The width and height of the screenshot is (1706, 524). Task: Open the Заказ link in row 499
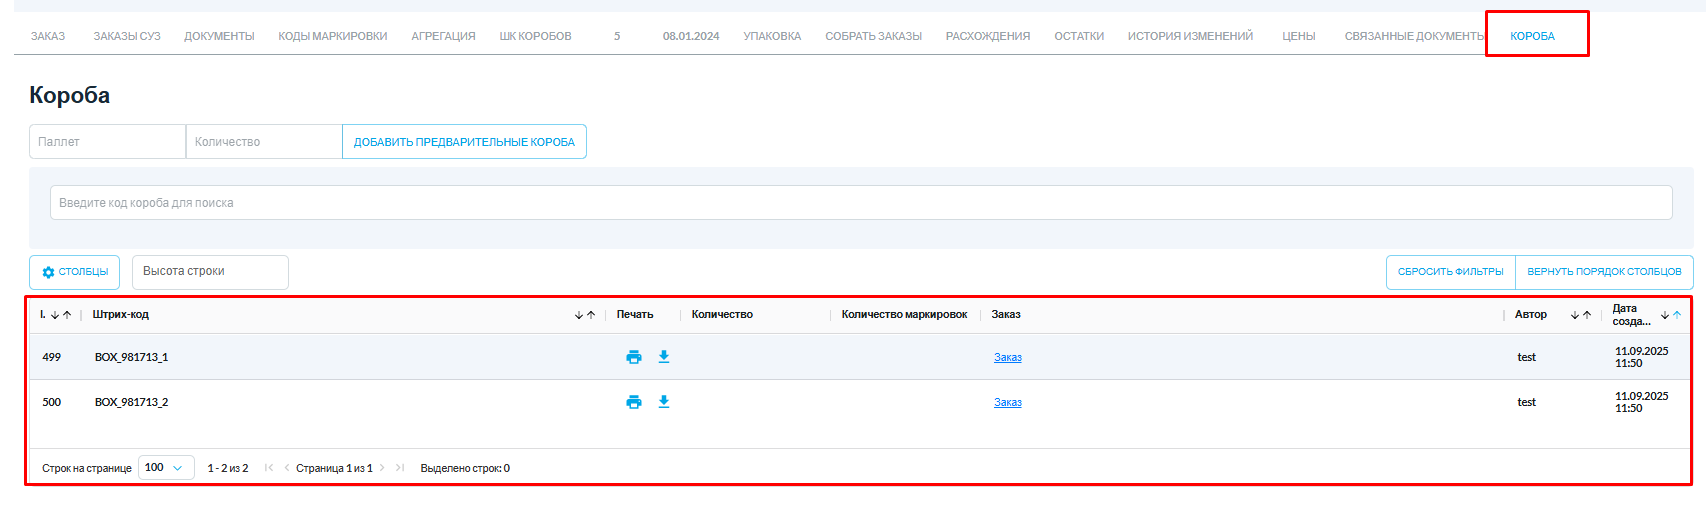point(1008,357)
